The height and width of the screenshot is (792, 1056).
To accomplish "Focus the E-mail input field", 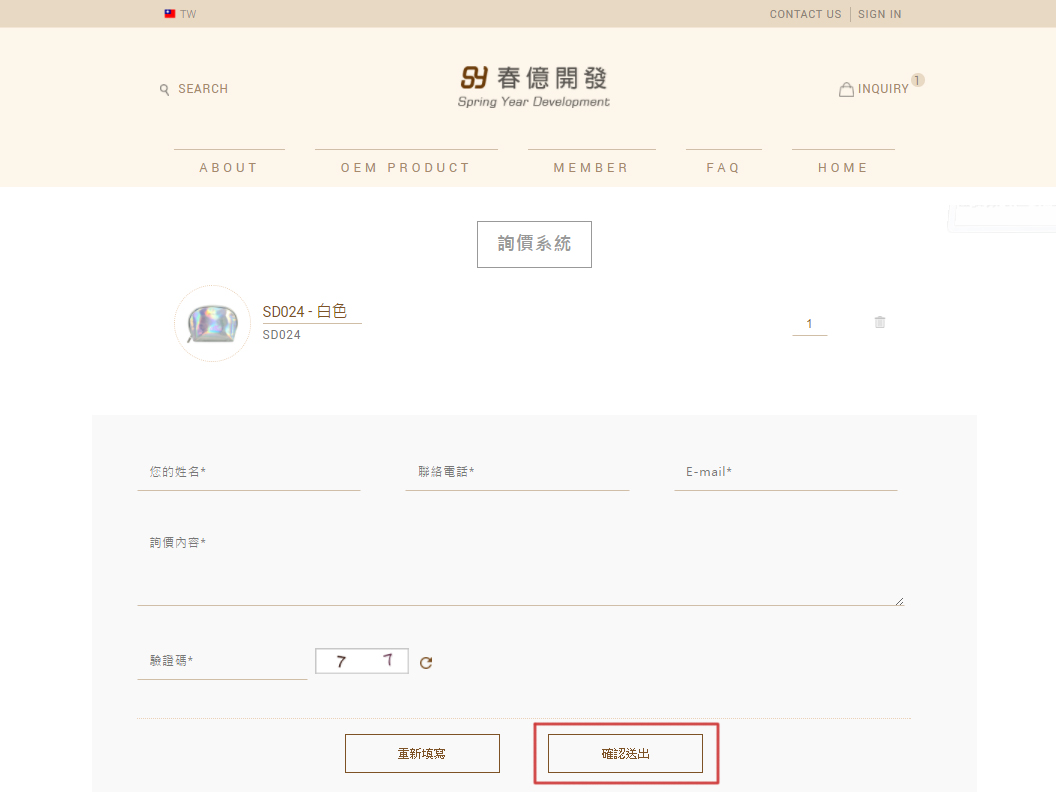I will click(x=785, y=472).
